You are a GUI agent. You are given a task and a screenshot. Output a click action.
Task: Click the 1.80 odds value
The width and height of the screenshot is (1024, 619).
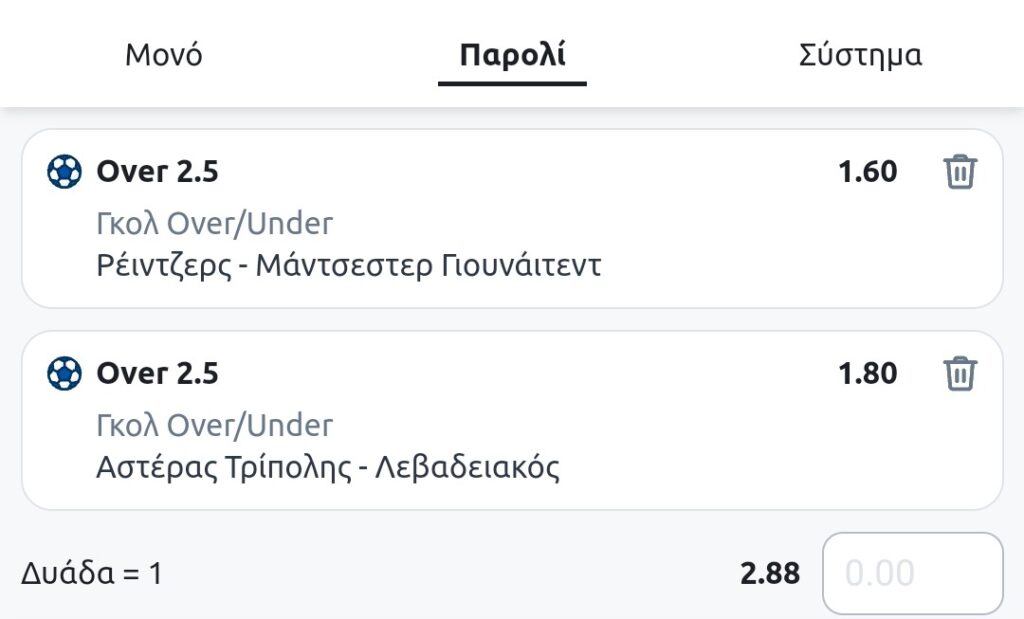click(867, 374)
